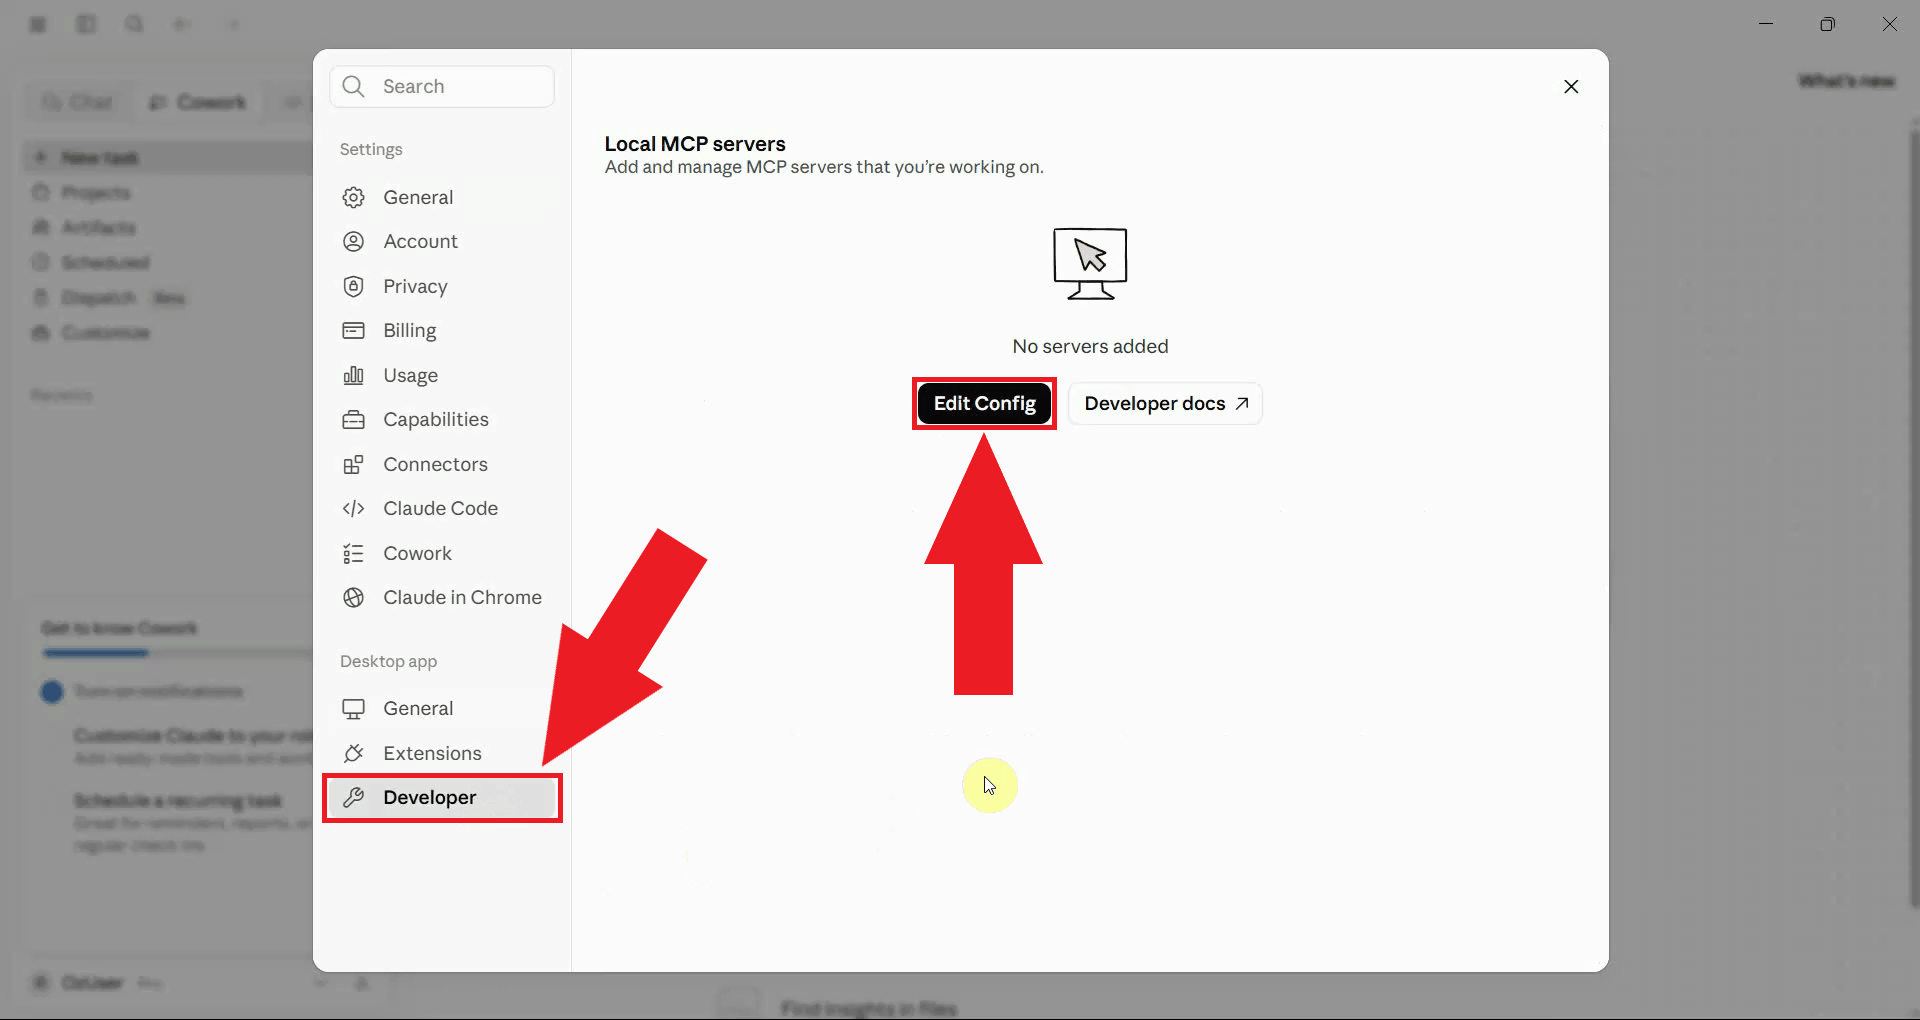Click the main window's vertical scrollbar

tap(1914, 520)
